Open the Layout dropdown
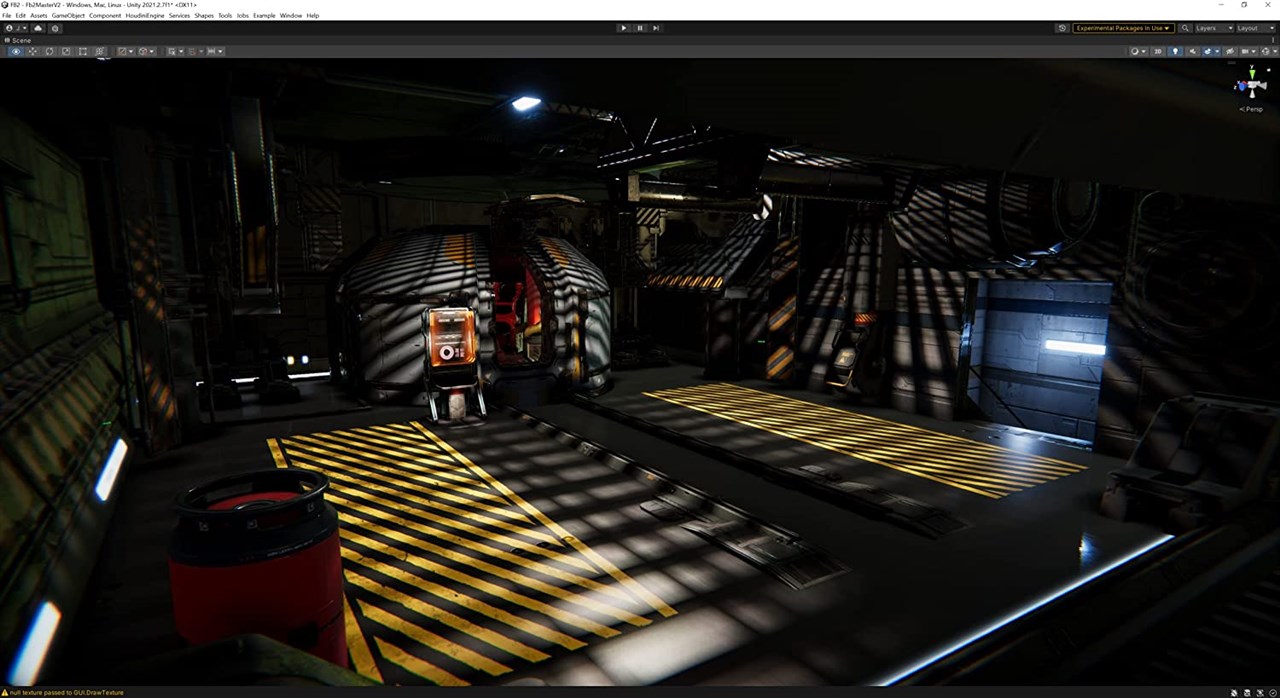The width and height of the screenshot is (1280, 698). (1254, 28)
